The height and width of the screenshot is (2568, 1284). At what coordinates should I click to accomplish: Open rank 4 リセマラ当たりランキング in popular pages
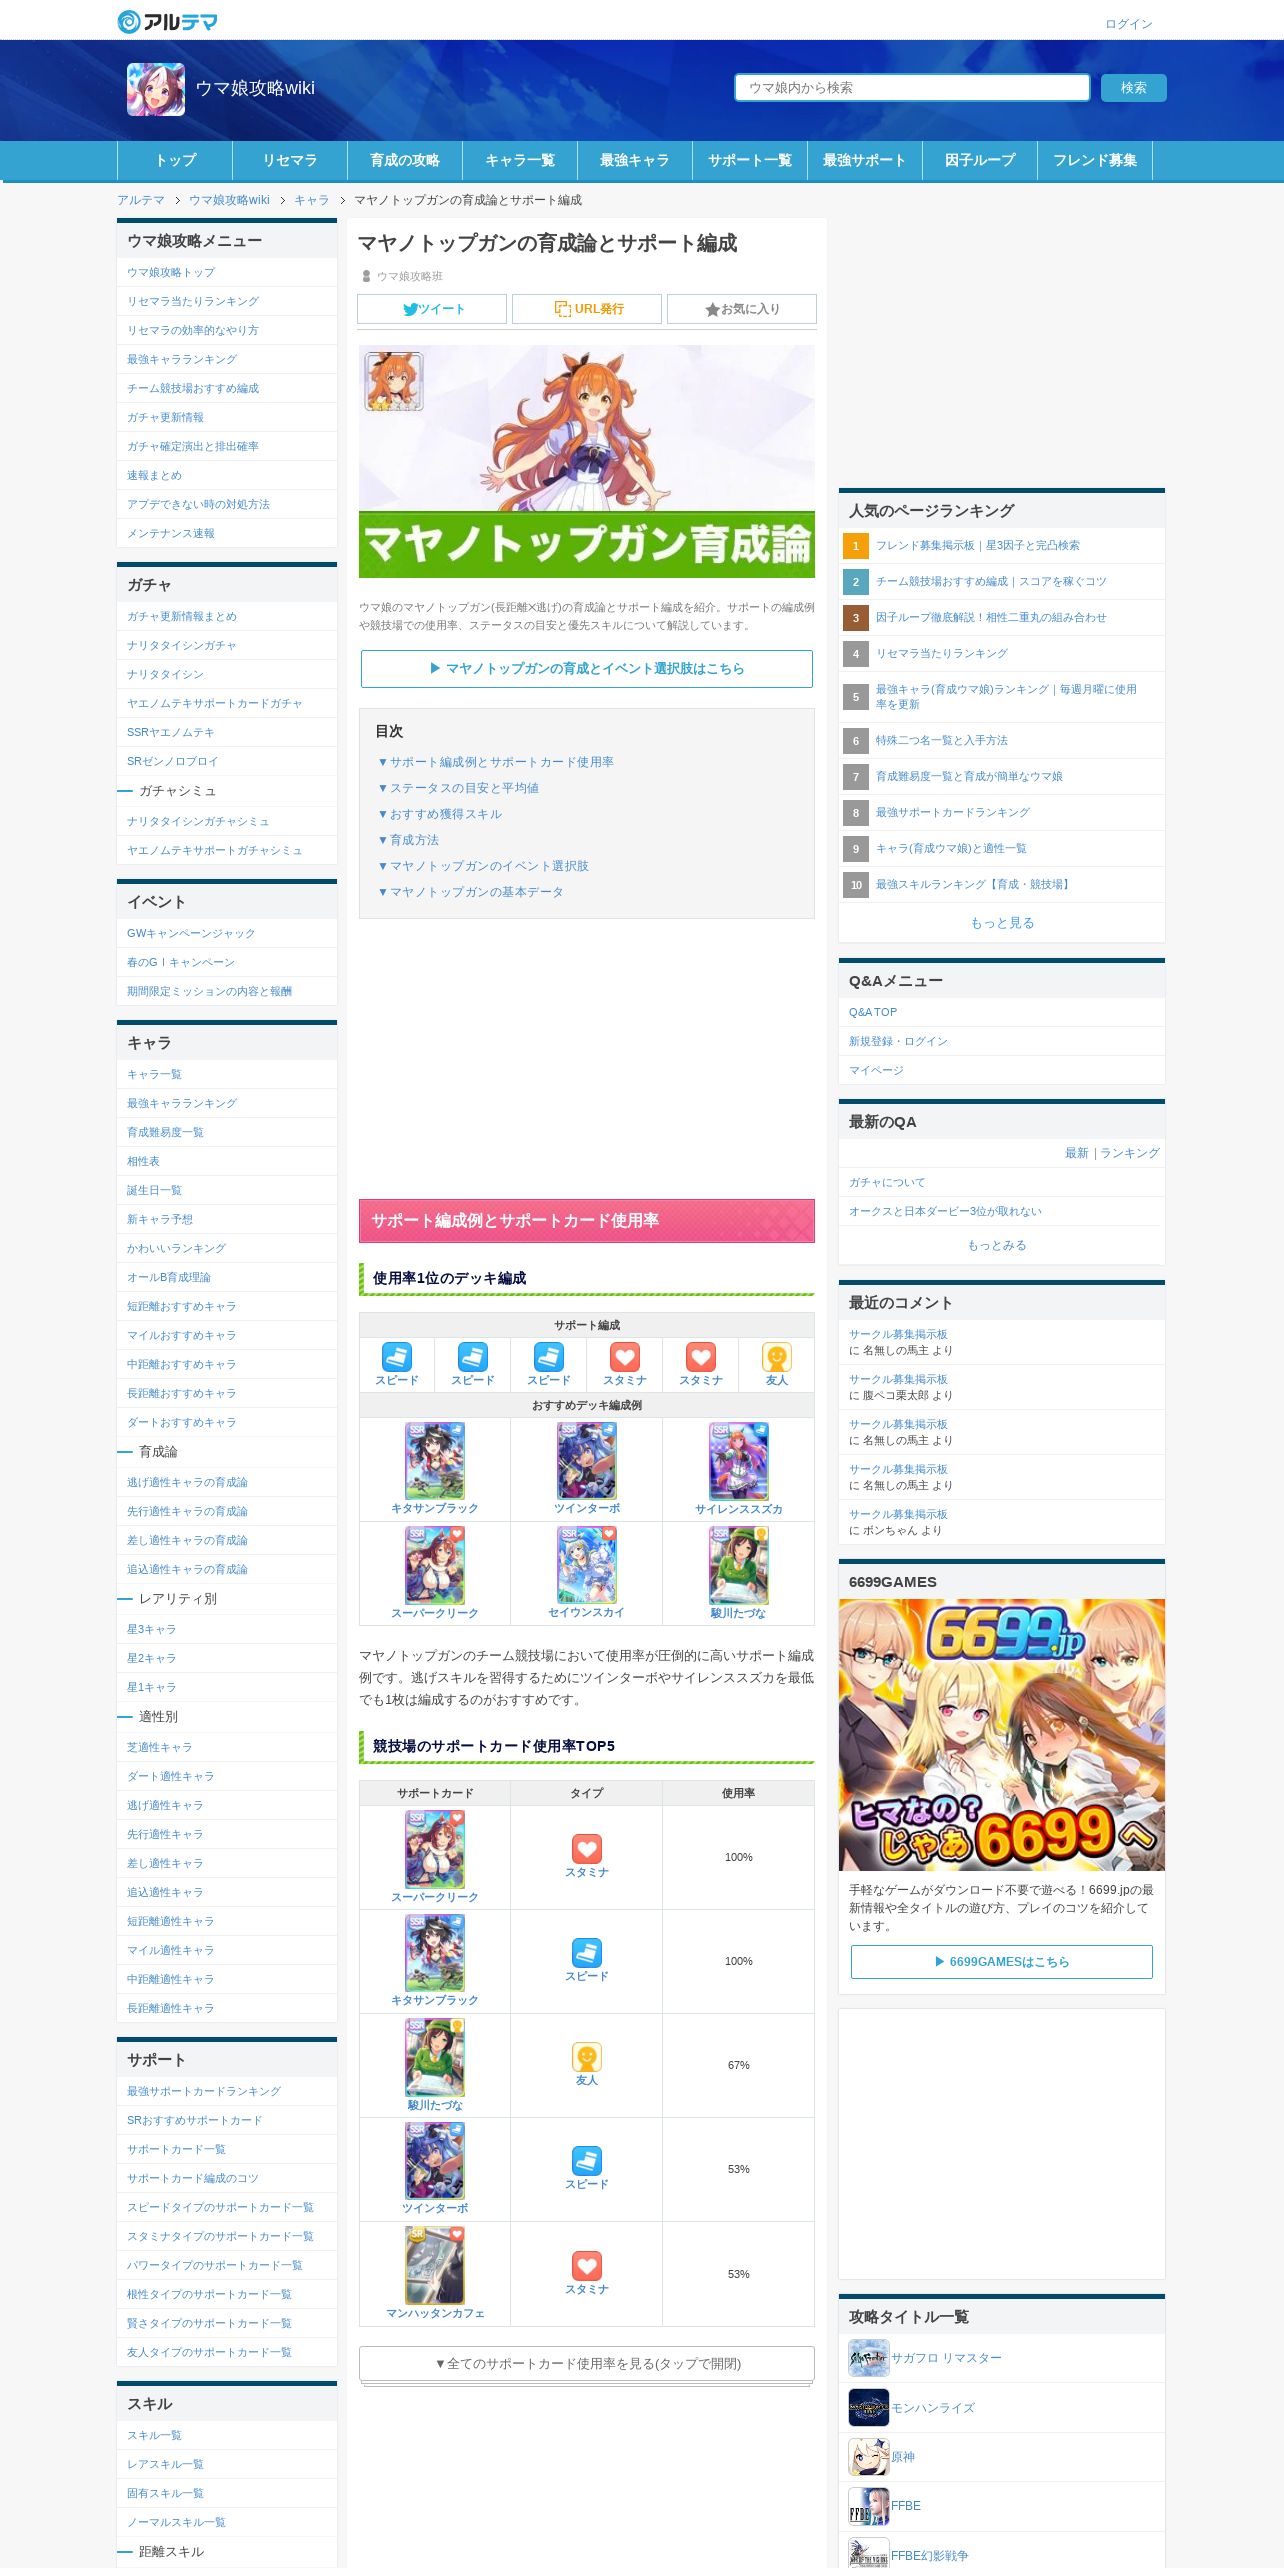[x=942, y=653]
